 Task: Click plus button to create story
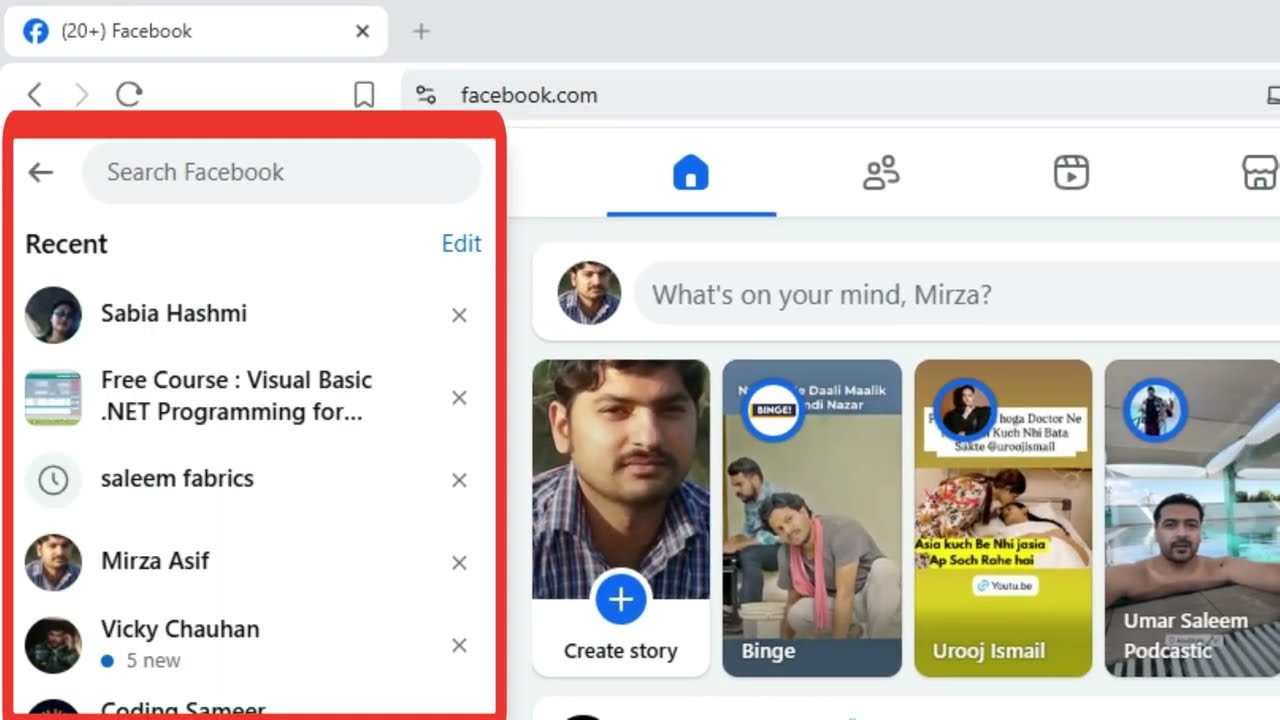621,600
